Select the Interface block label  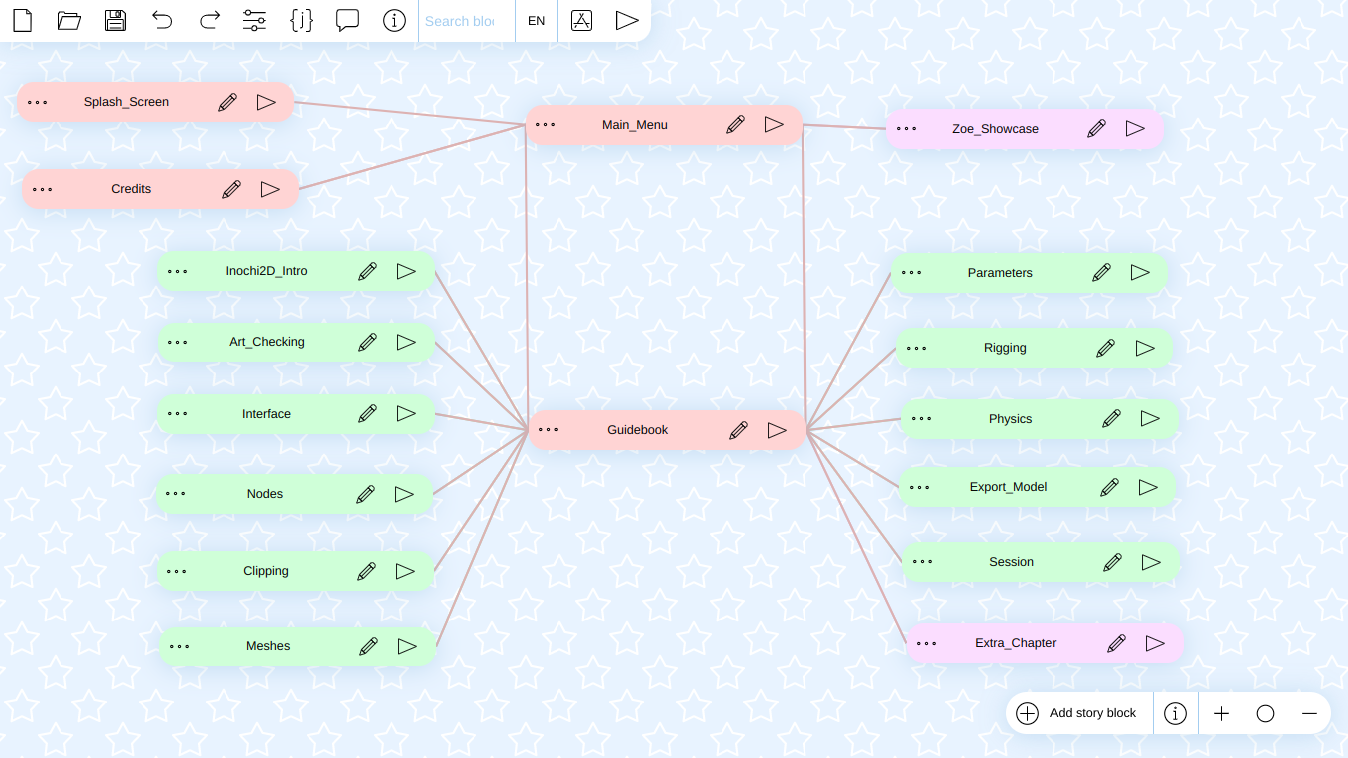tap(266, 414)
